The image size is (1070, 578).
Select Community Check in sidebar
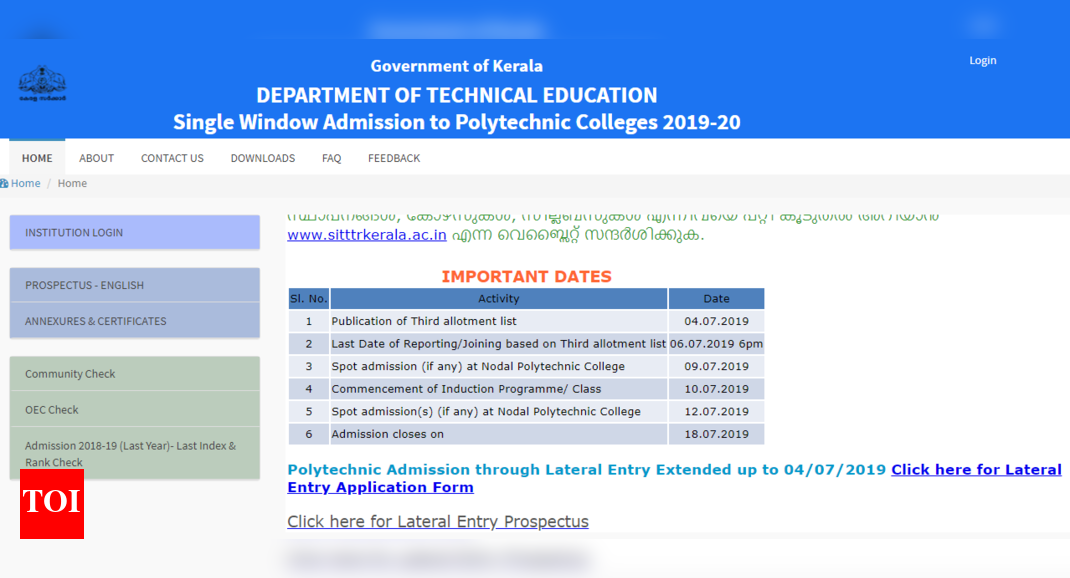coord(134,374)
